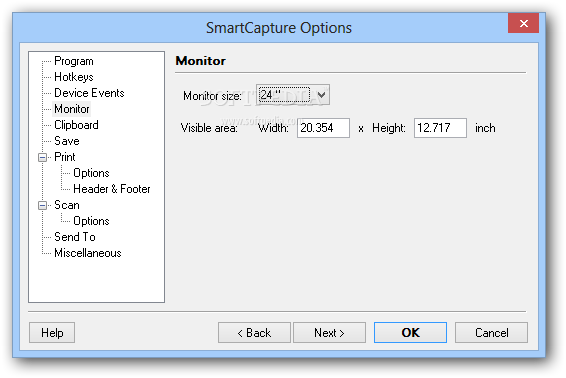Click the Help button
The width and height of the screenshot is (566, 378).
[x=52, y=333]
